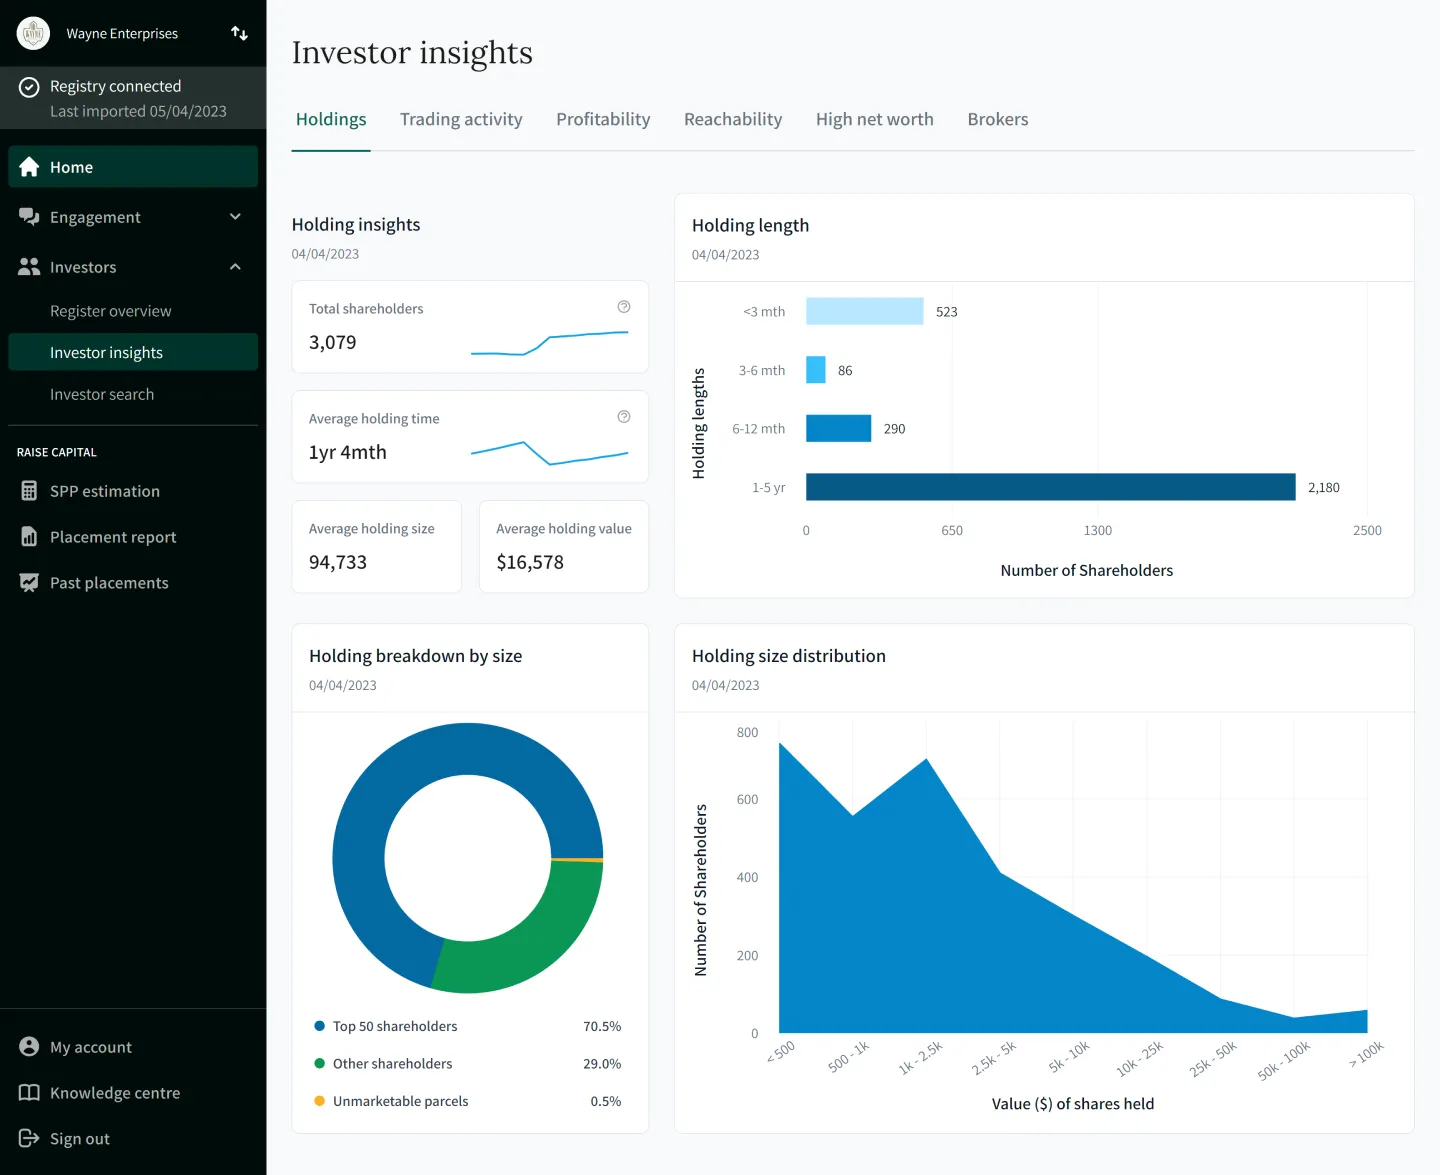Open the Brokers tab
Viewport: 1440px width, 1175px height.
point(998,120)
